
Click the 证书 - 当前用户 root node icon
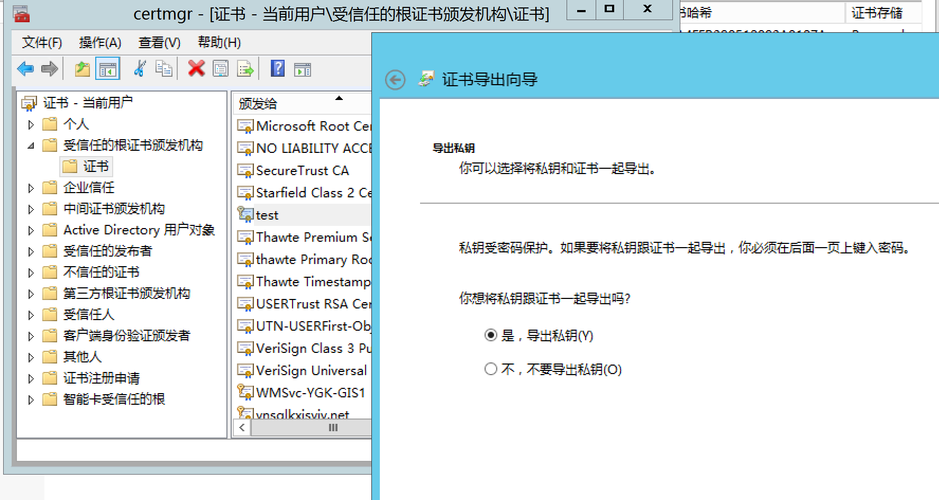[x=29, y=103]
